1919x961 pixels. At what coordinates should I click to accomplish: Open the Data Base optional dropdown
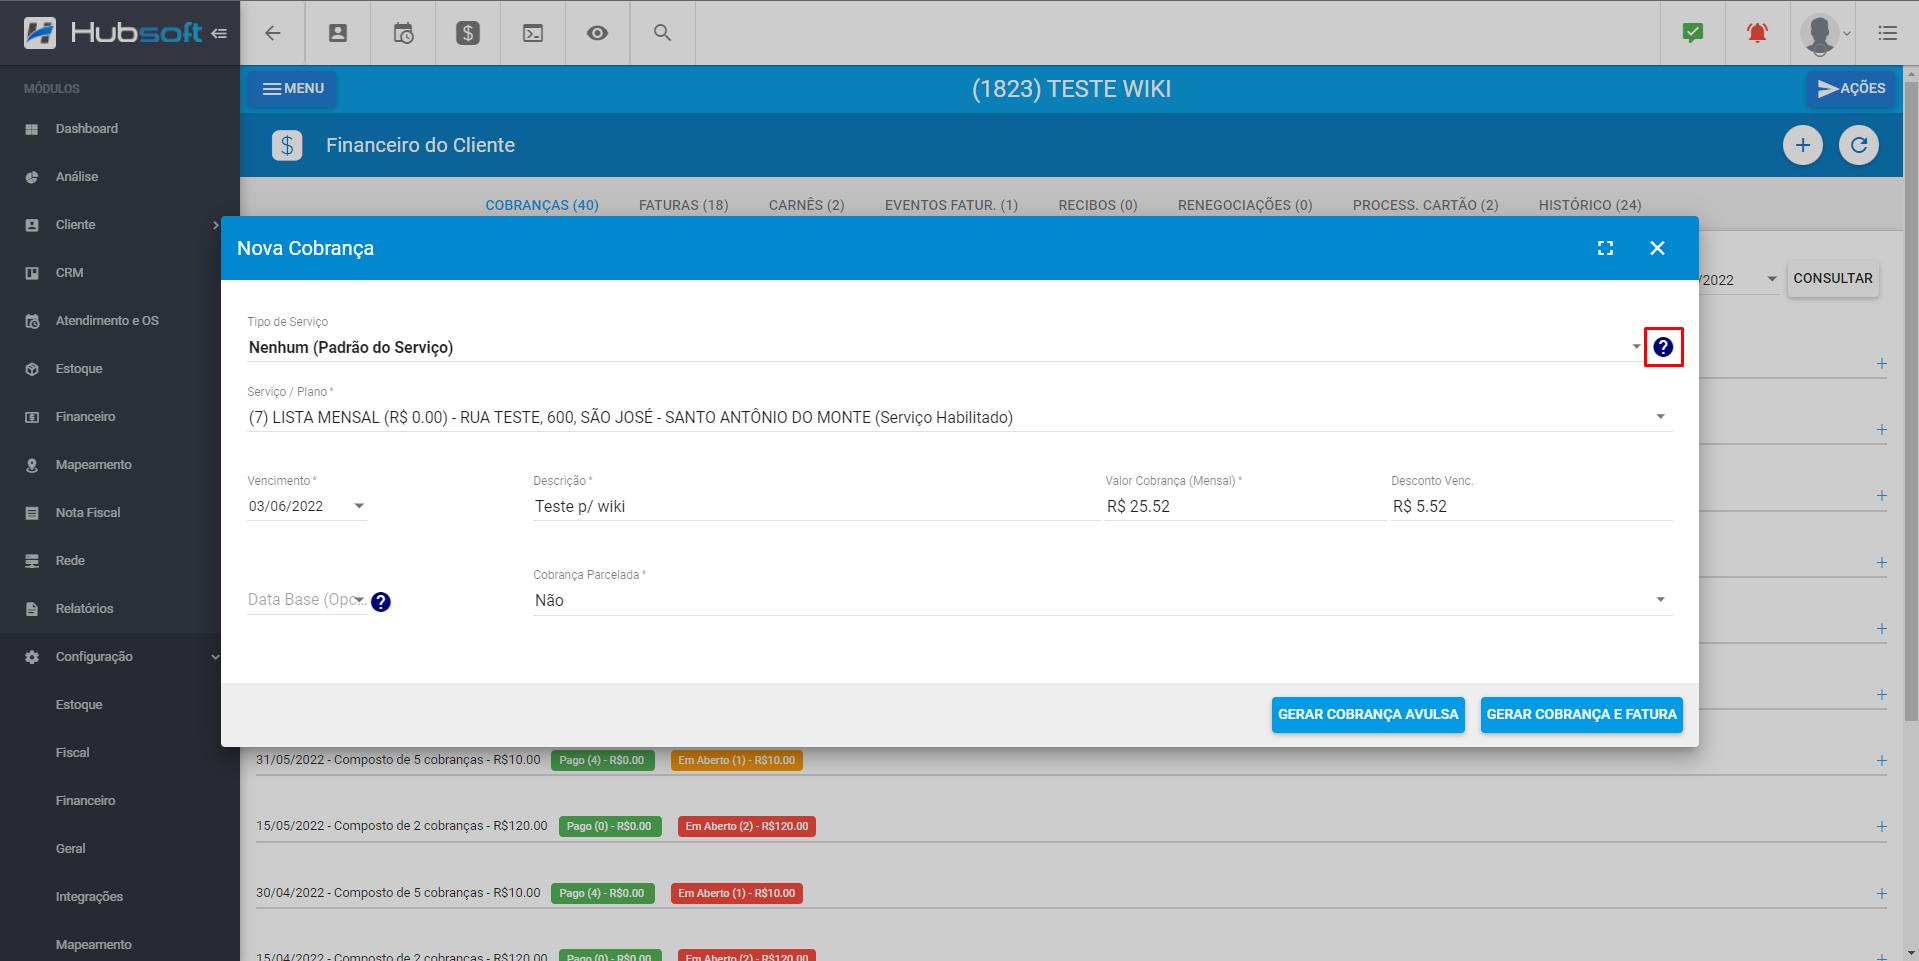(x=307, y=600)
